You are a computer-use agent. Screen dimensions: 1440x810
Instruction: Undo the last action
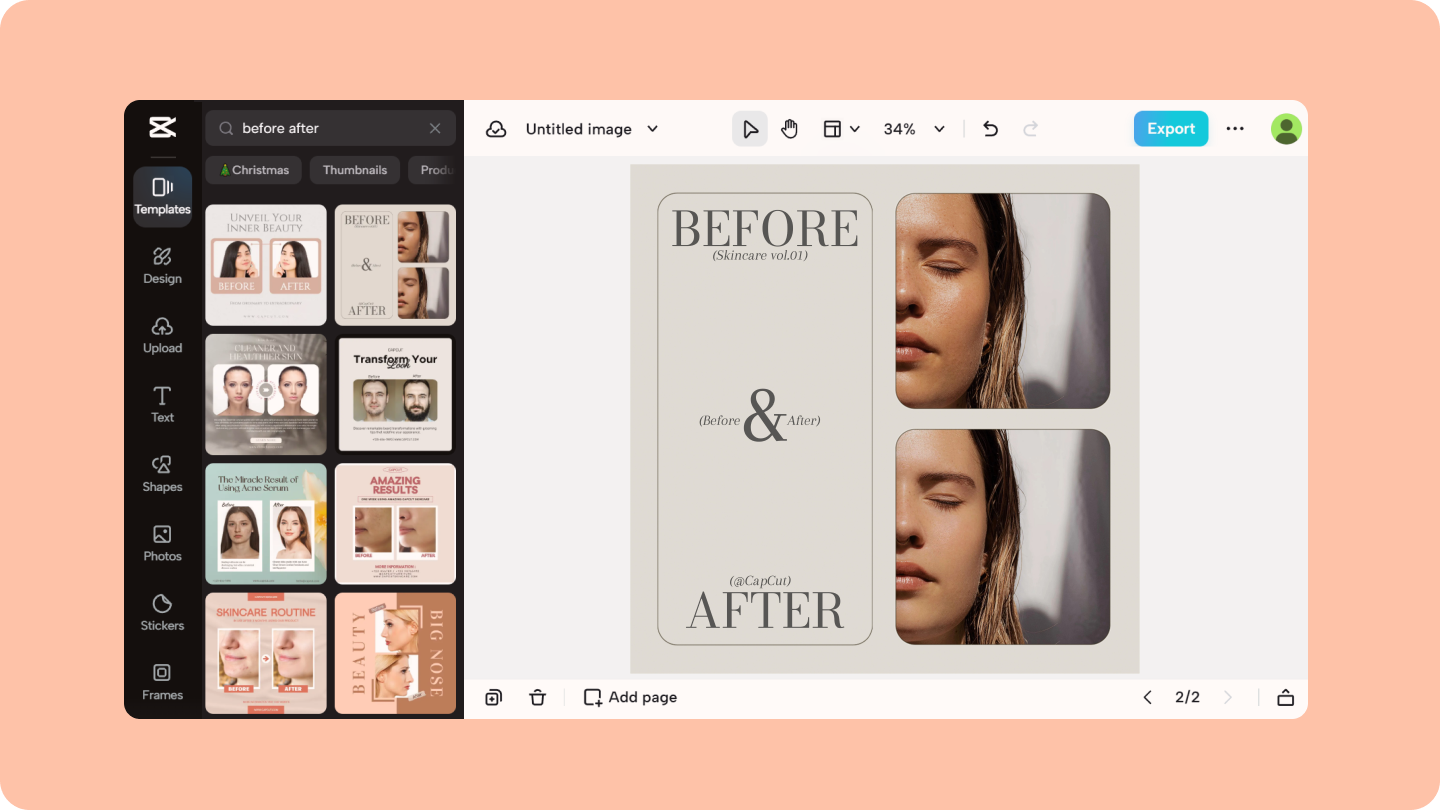[990, 128]
